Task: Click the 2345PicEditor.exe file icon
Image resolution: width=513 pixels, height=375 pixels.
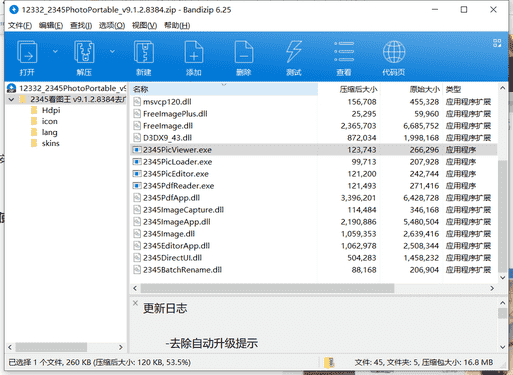Action: (x=137, y=174)
